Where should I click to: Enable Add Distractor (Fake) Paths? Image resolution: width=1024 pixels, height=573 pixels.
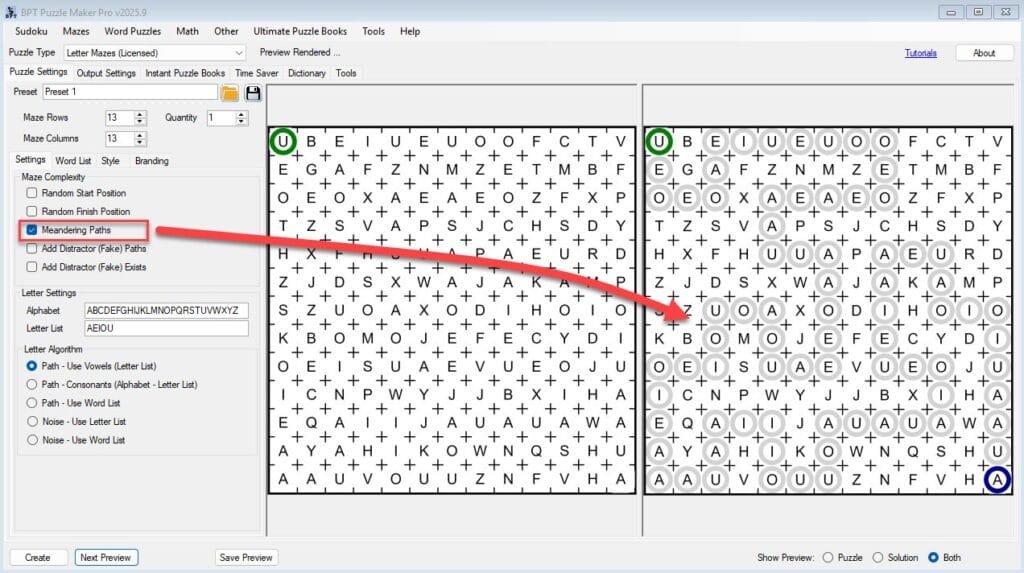coord(31,248)
